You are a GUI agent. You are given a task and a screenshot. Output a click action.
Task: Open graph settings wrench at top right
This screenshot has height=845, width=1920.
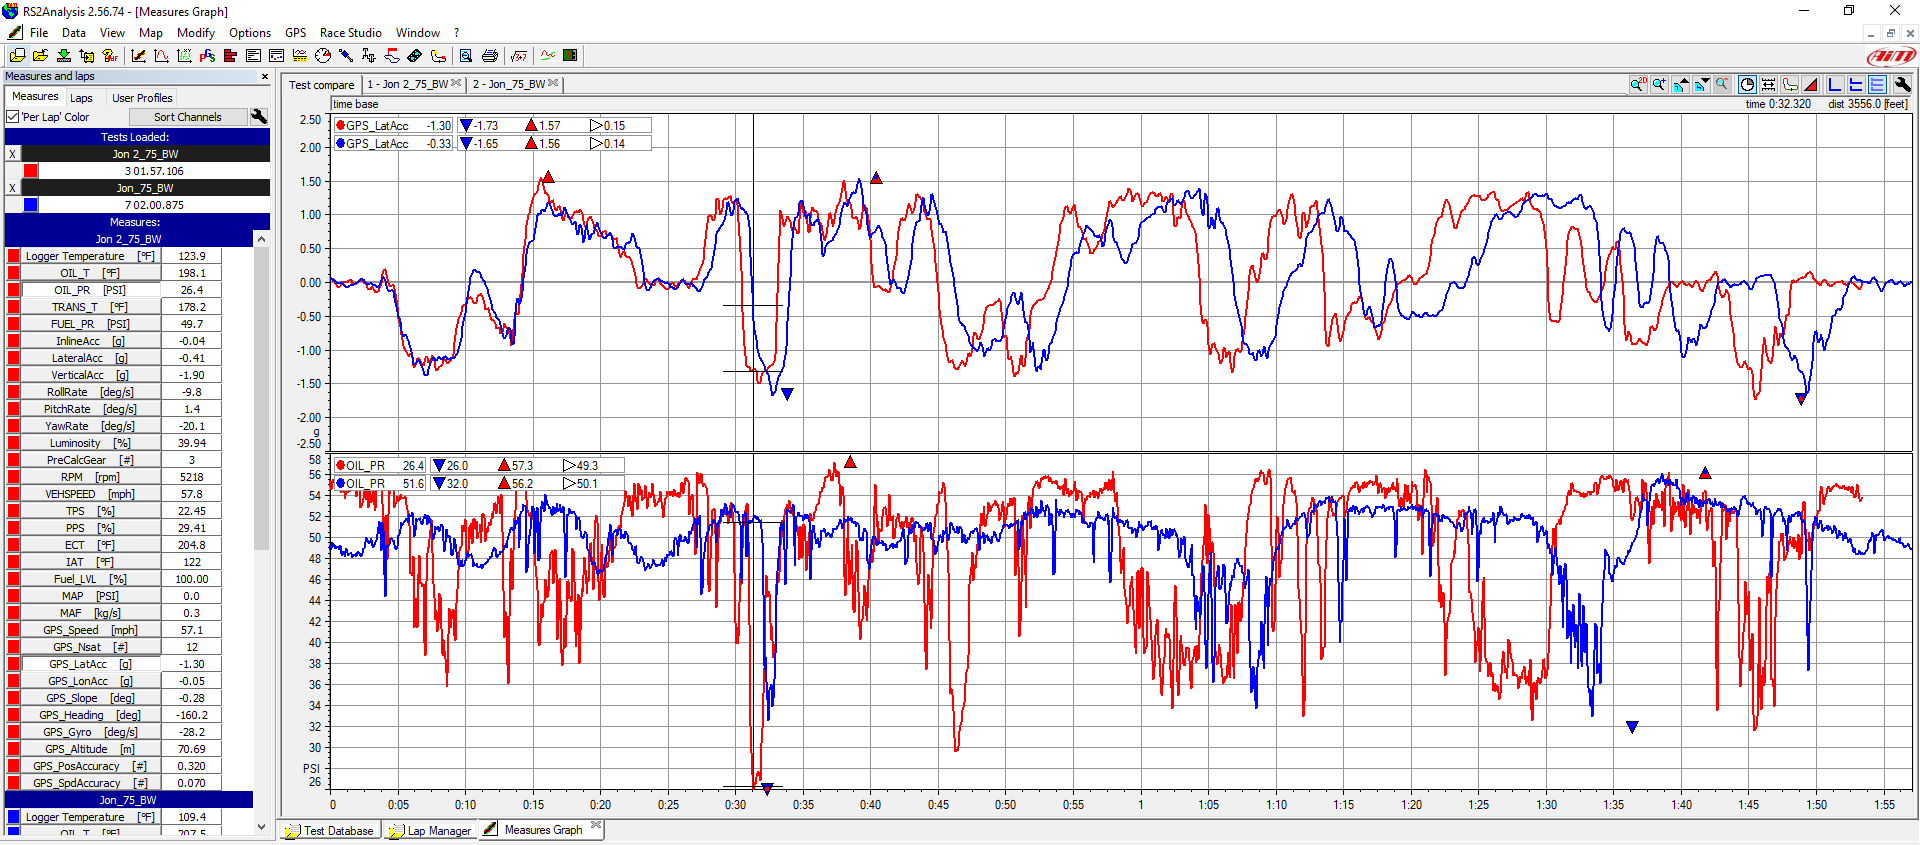coord(1903,85)
